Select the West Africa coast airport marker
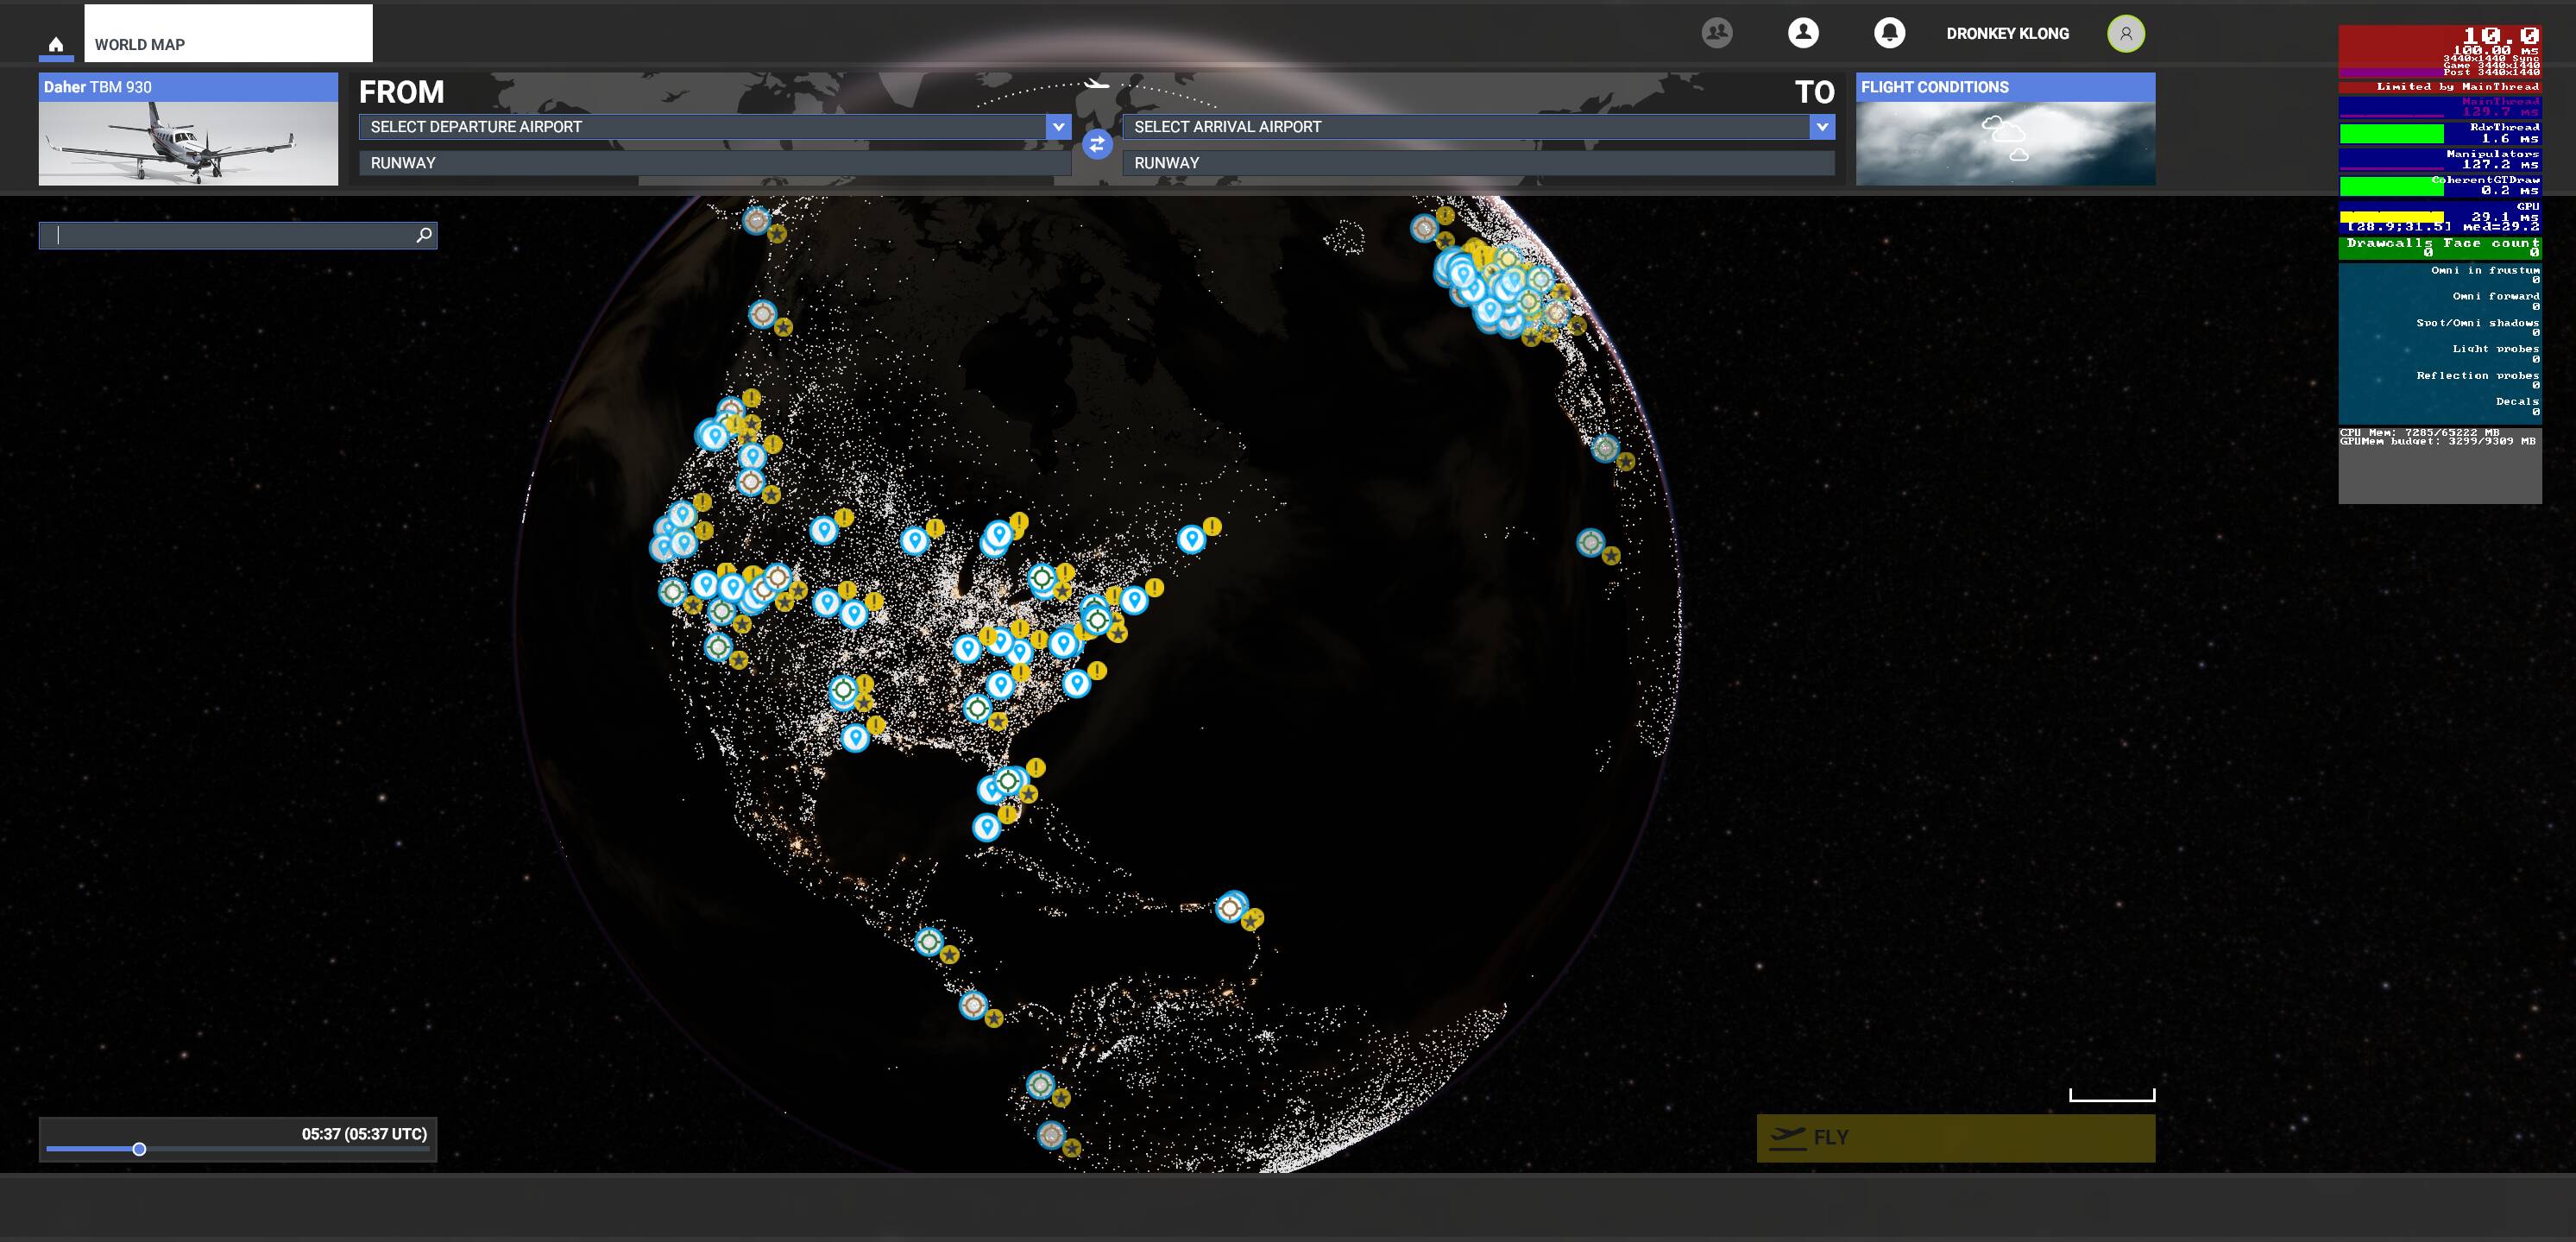Screen dimensions: 2576x1242 point(1590,543)
